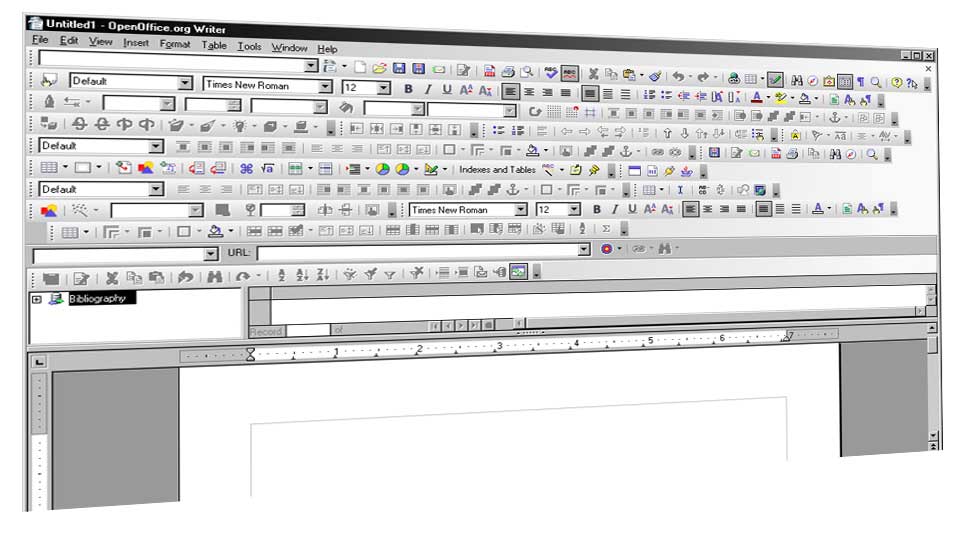Open the File menu

(40, 39)
